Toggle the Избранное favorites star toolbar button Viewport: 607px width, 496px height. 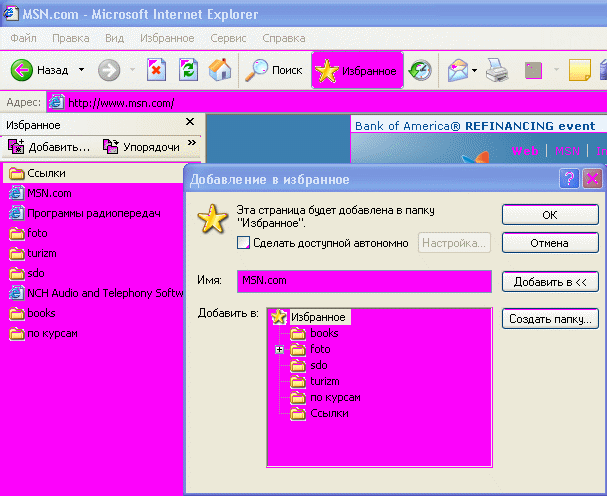point(357,70)
